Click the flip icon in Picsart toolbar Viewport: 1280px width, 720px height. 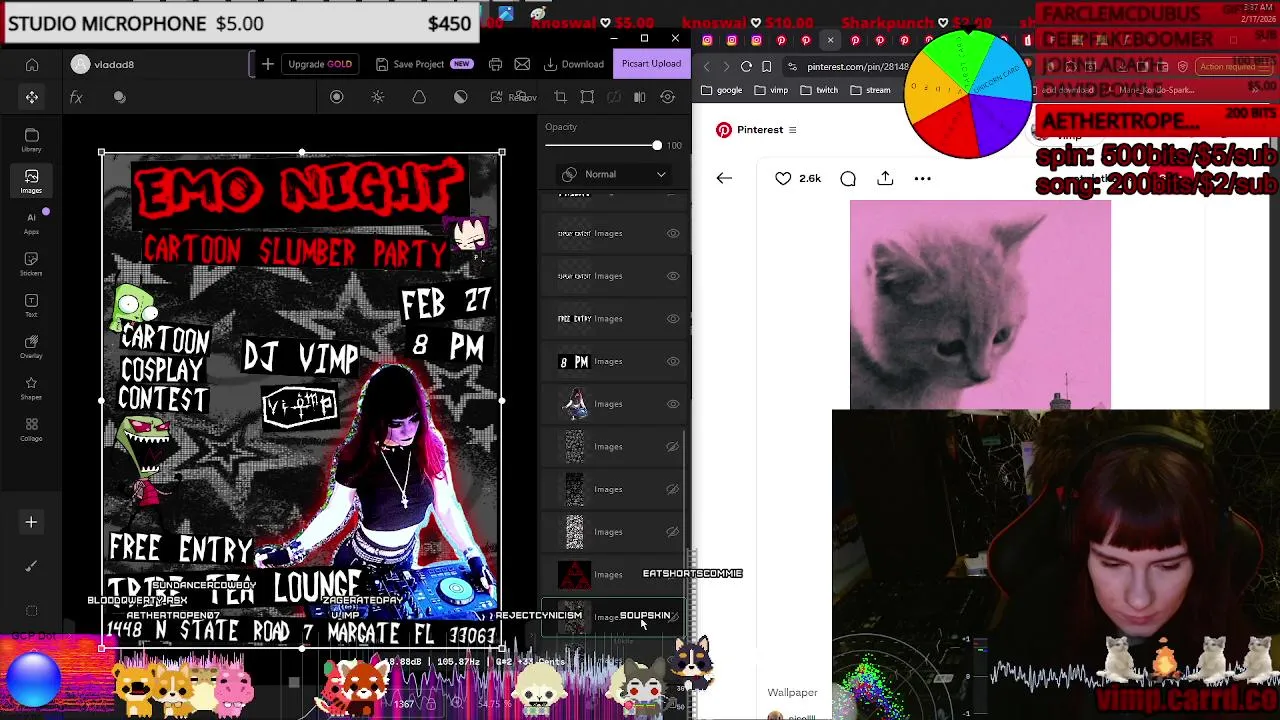[640, 97]
